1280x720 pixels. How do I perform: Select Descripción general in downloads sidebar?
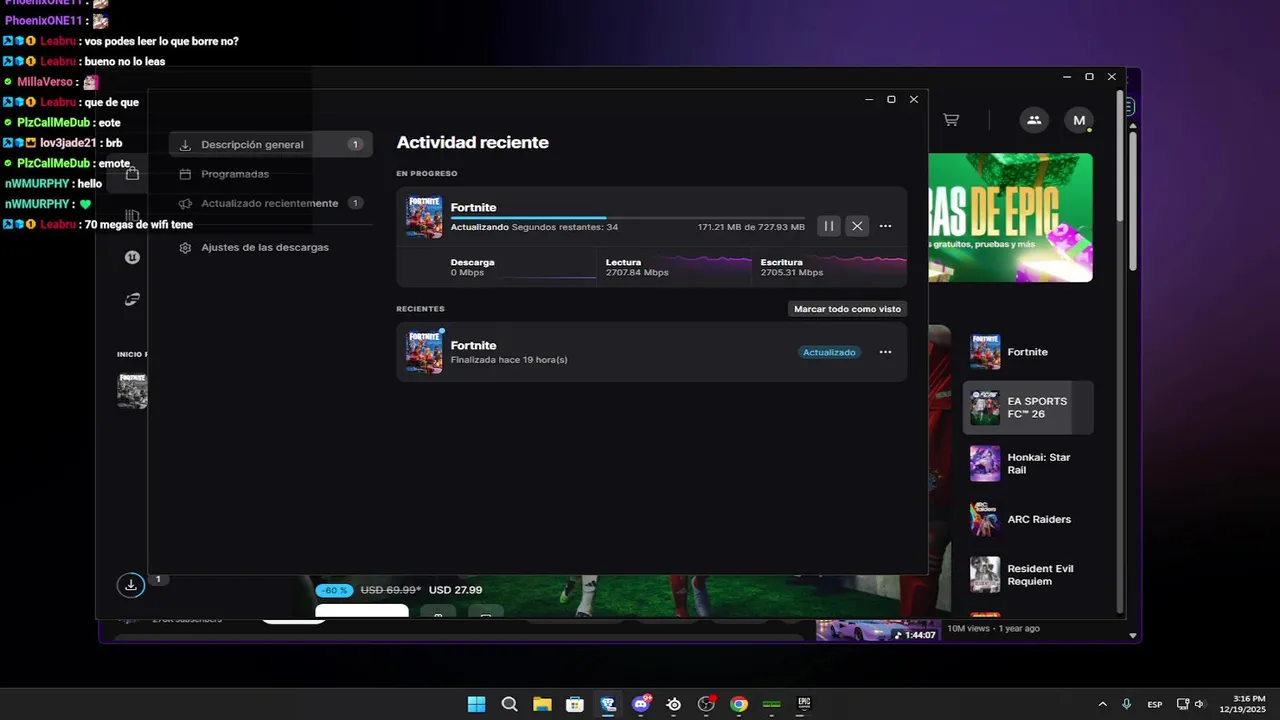tap(271, 144)
